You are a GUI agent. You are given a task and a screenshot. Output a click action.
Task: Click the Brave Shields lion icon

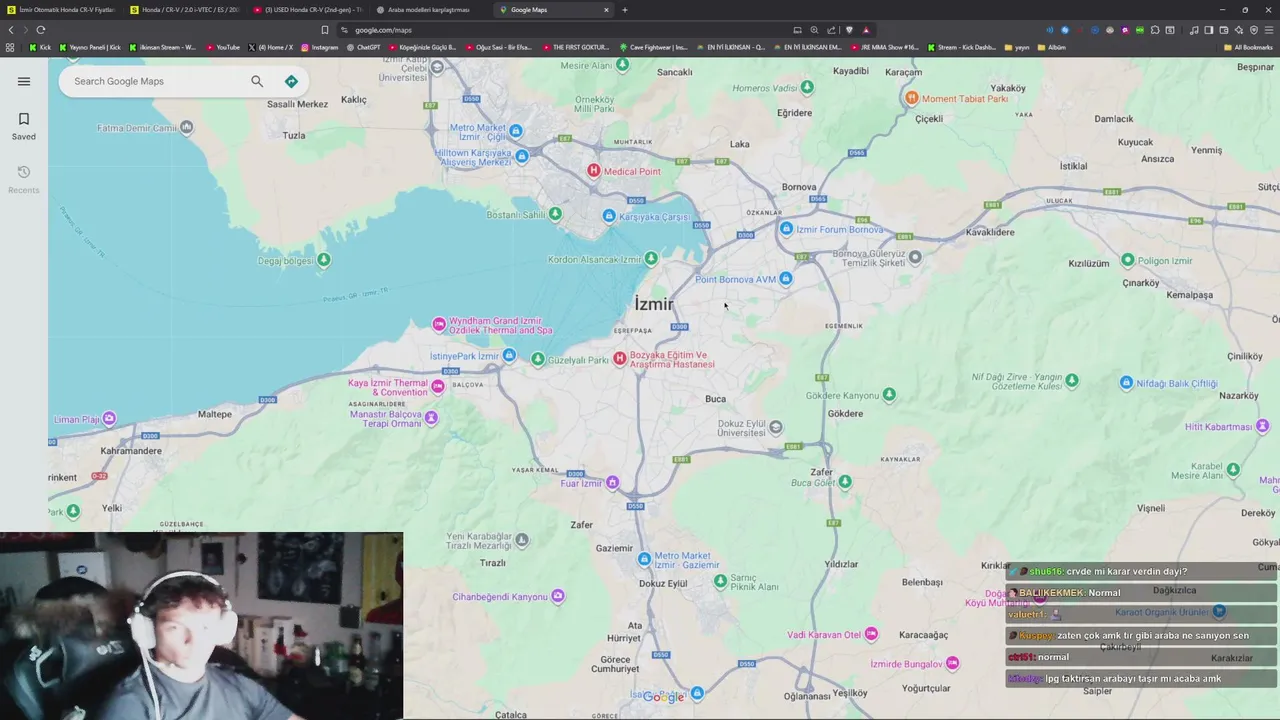[849, 30]
